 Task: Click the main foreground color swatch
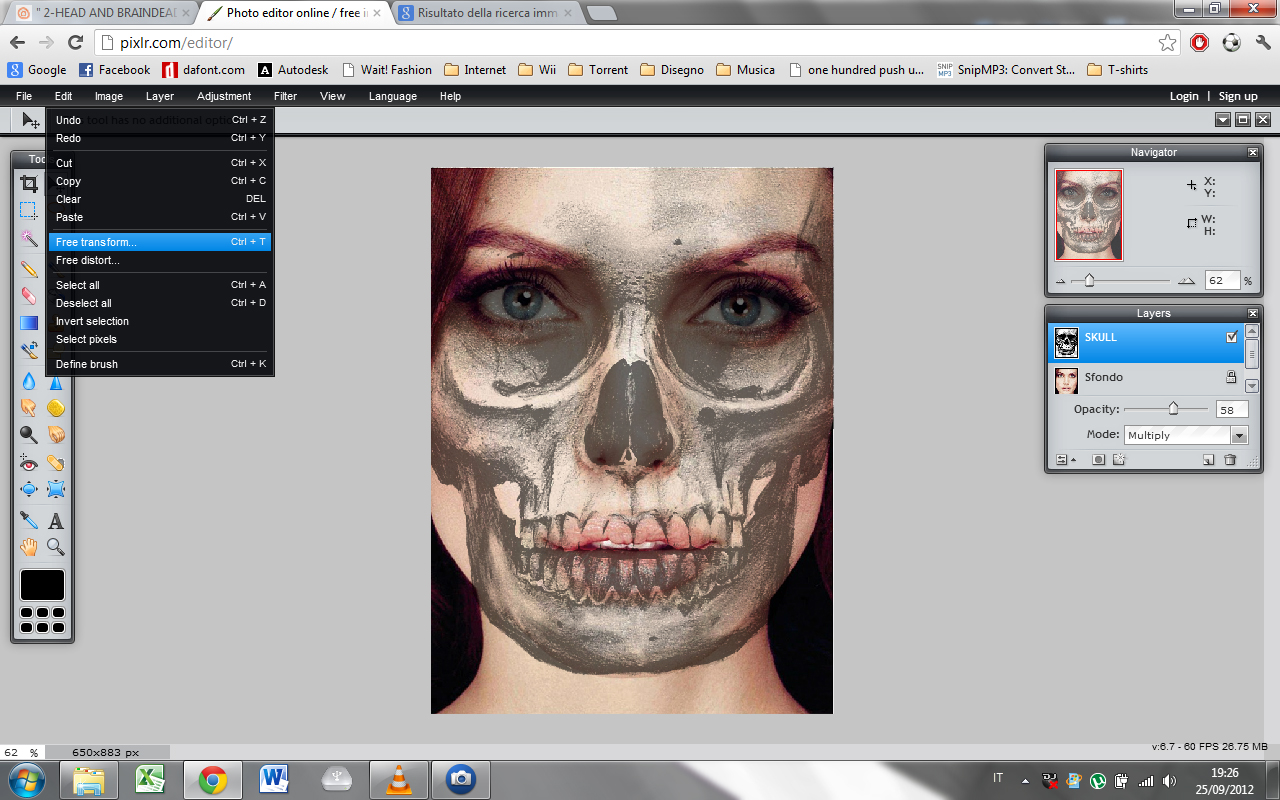point(42,585)
